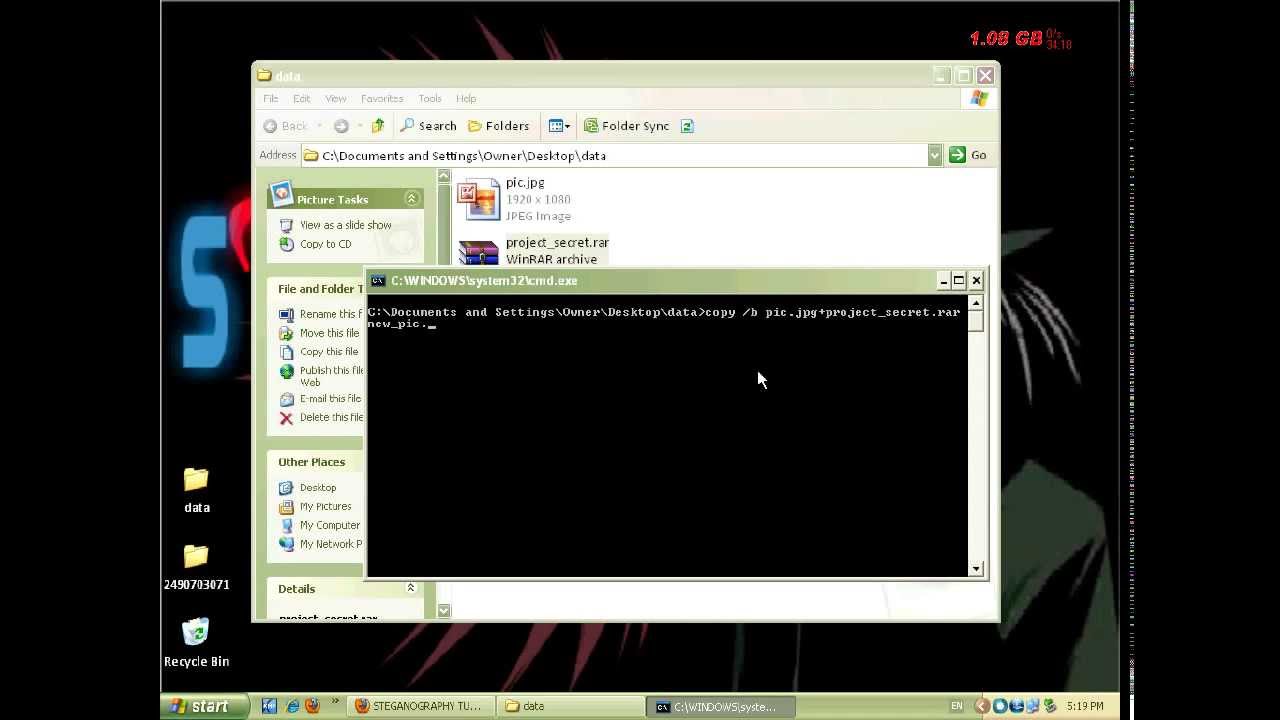Click inside the command prompt text area

[x=667, y=435]
